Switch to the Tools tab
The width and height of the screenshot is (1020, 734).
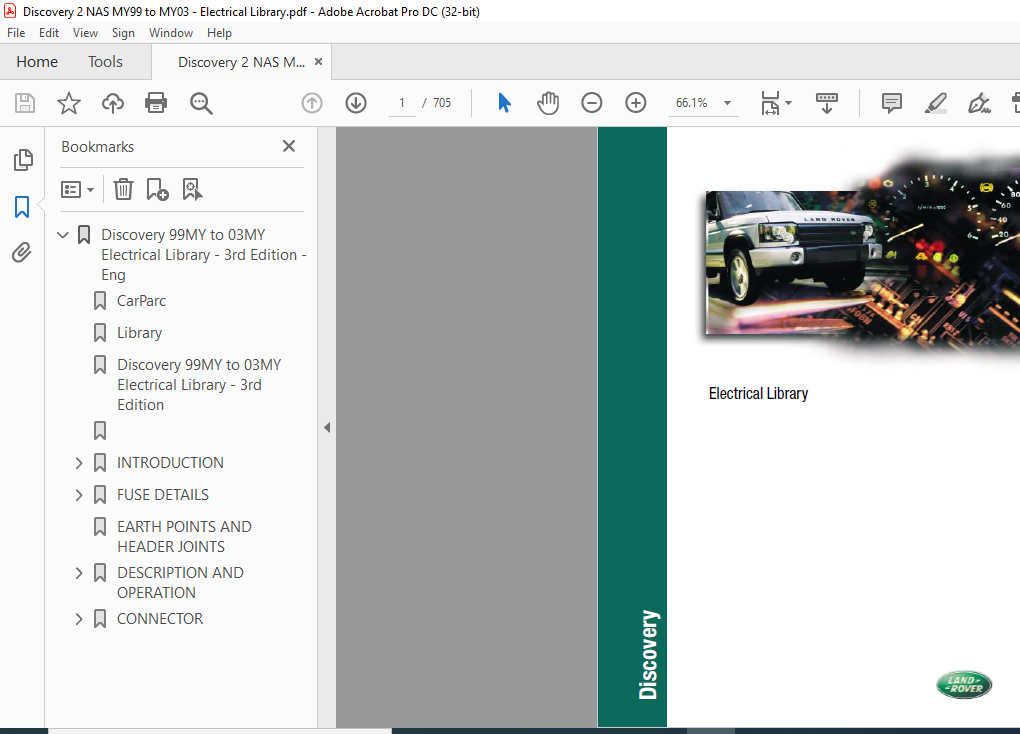pyautogui.click(x=105, y=62)
